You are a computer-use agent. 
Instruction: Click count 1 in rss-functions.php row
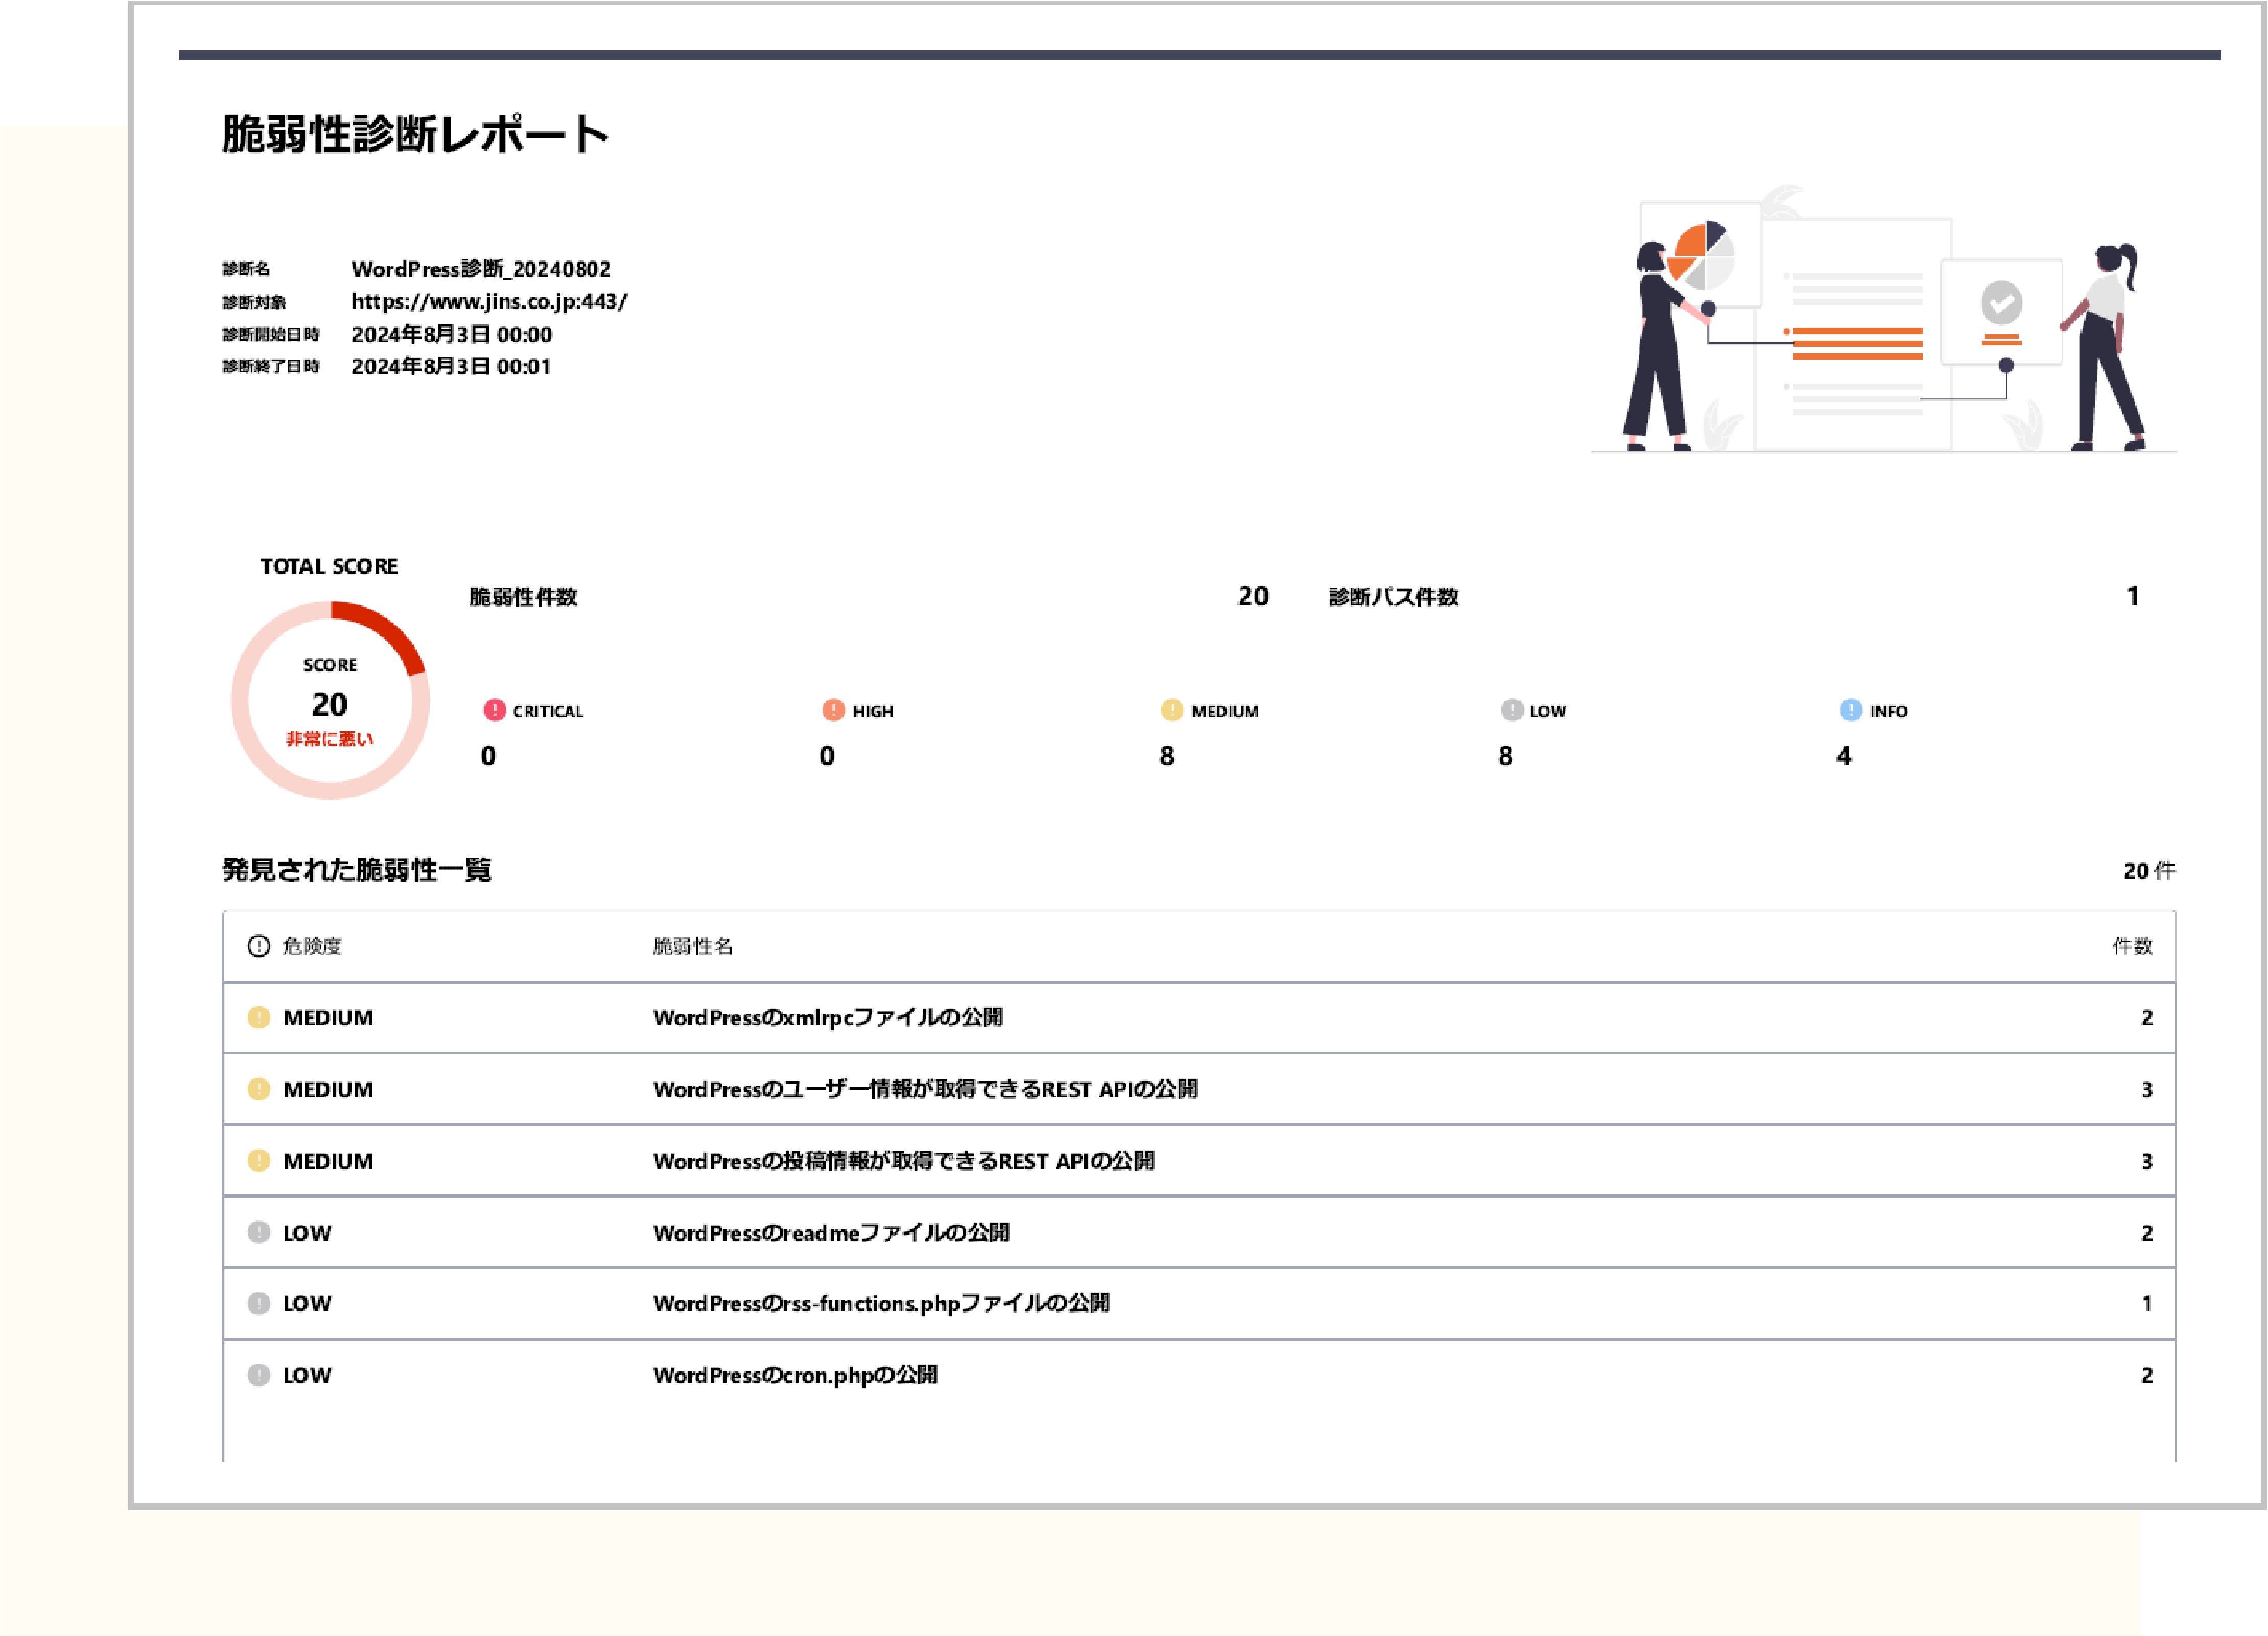2146,1304
